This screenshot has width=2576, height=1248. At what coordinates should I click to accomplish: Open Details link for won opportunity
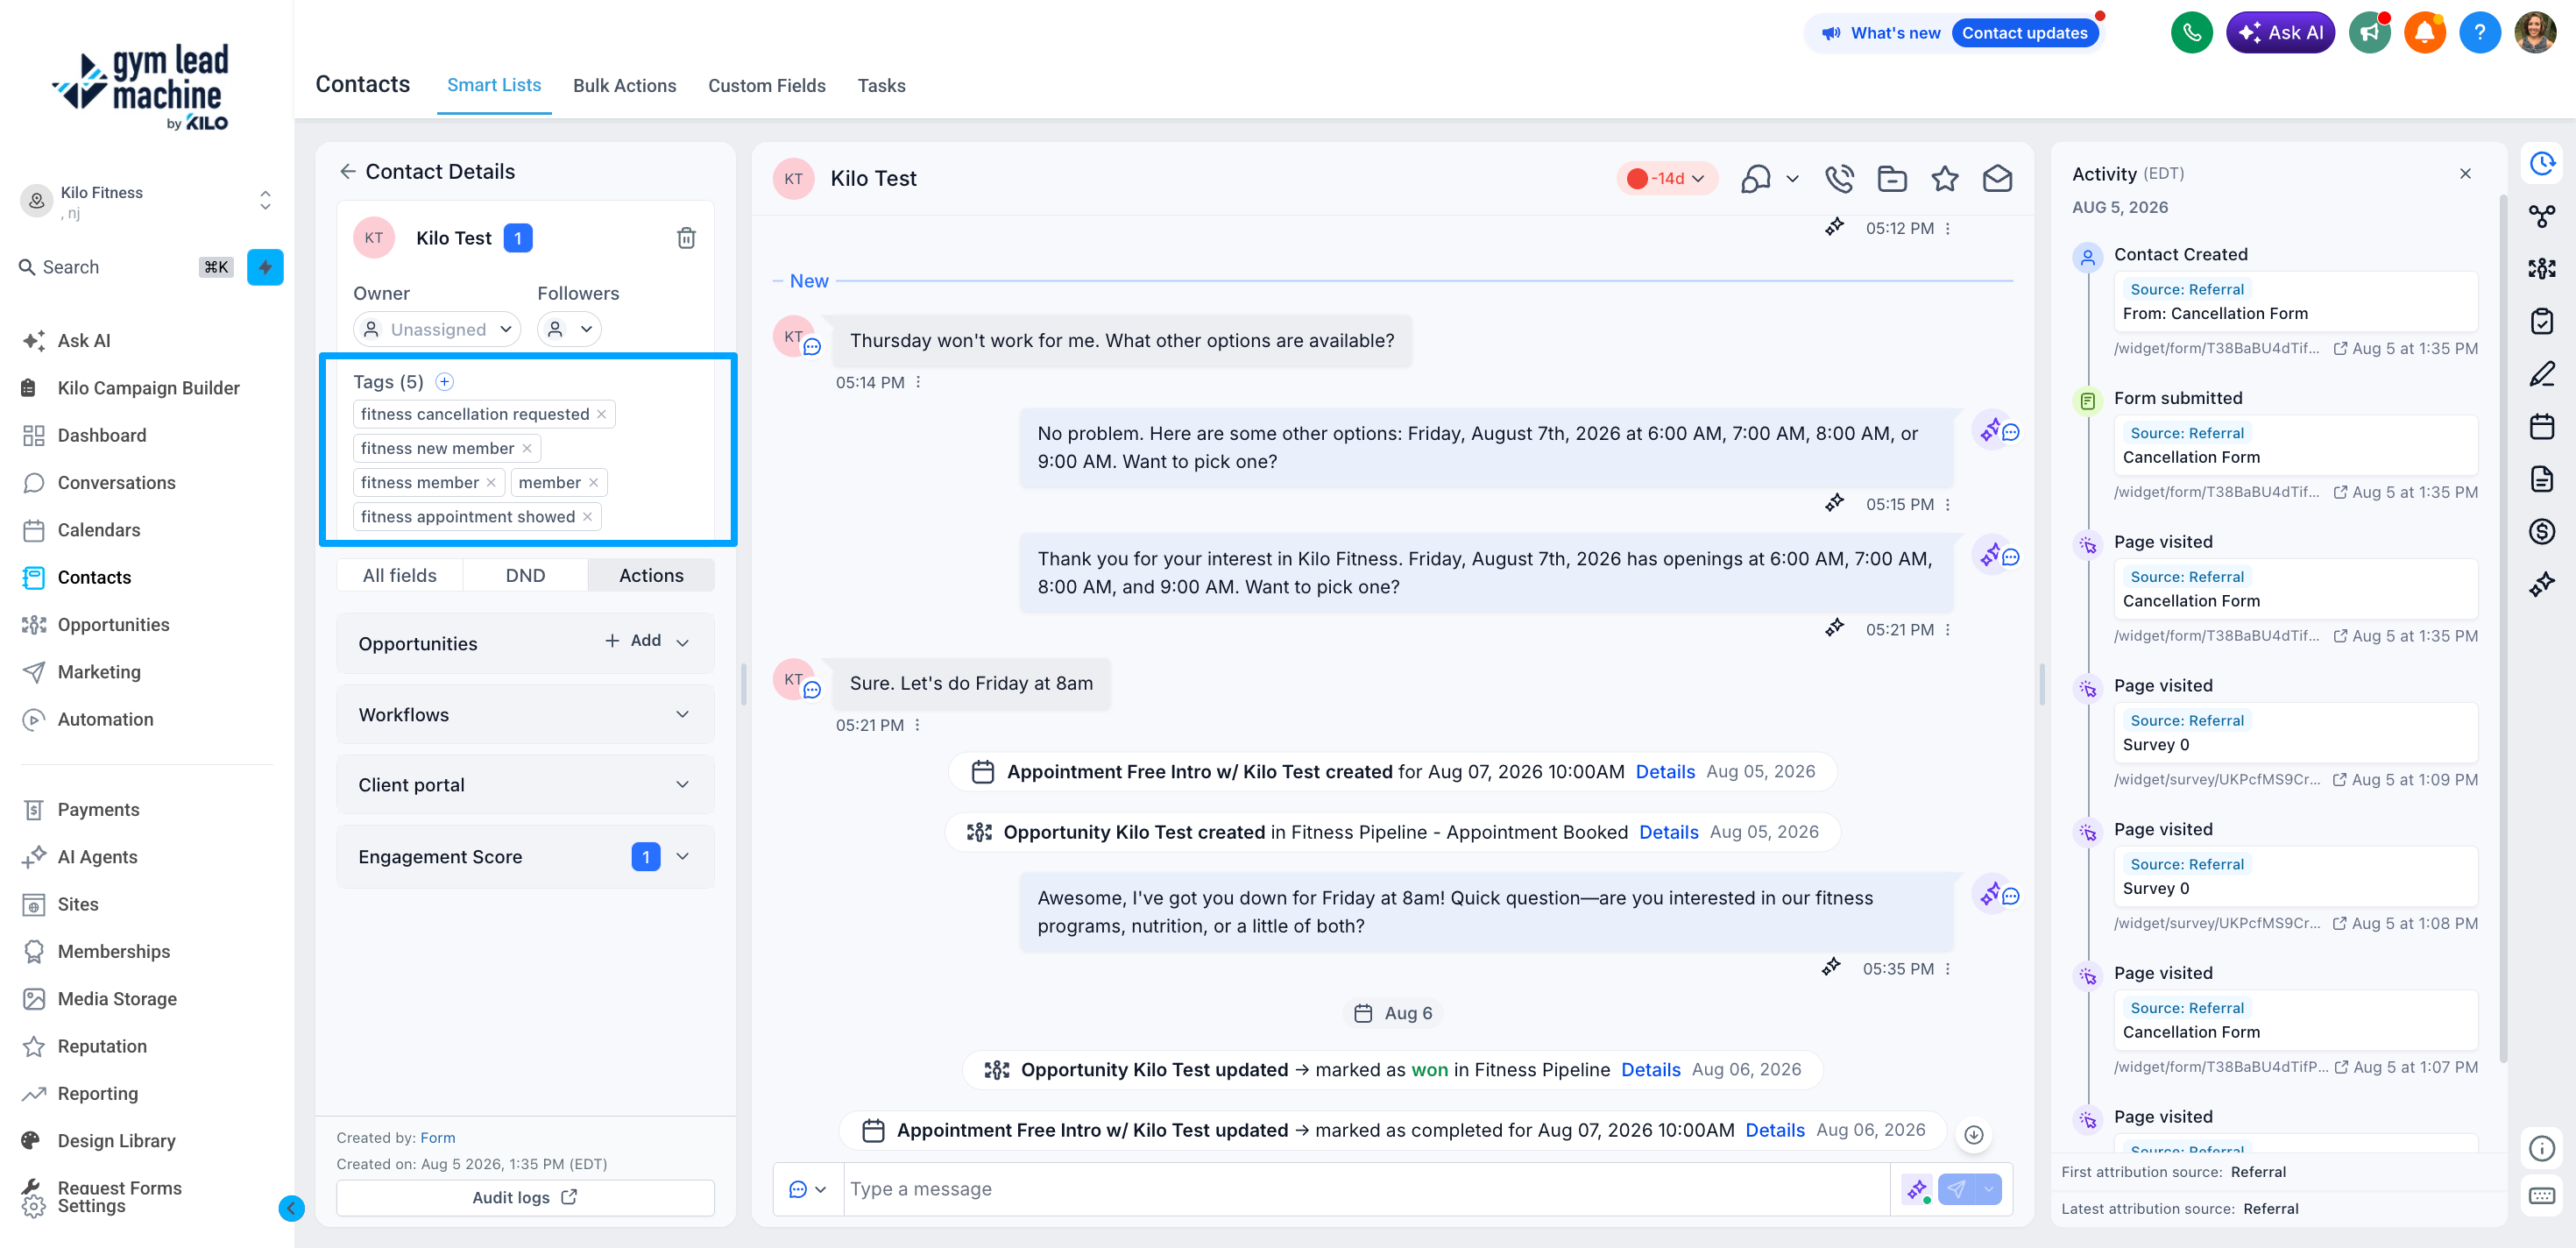click(1650, 1070)
